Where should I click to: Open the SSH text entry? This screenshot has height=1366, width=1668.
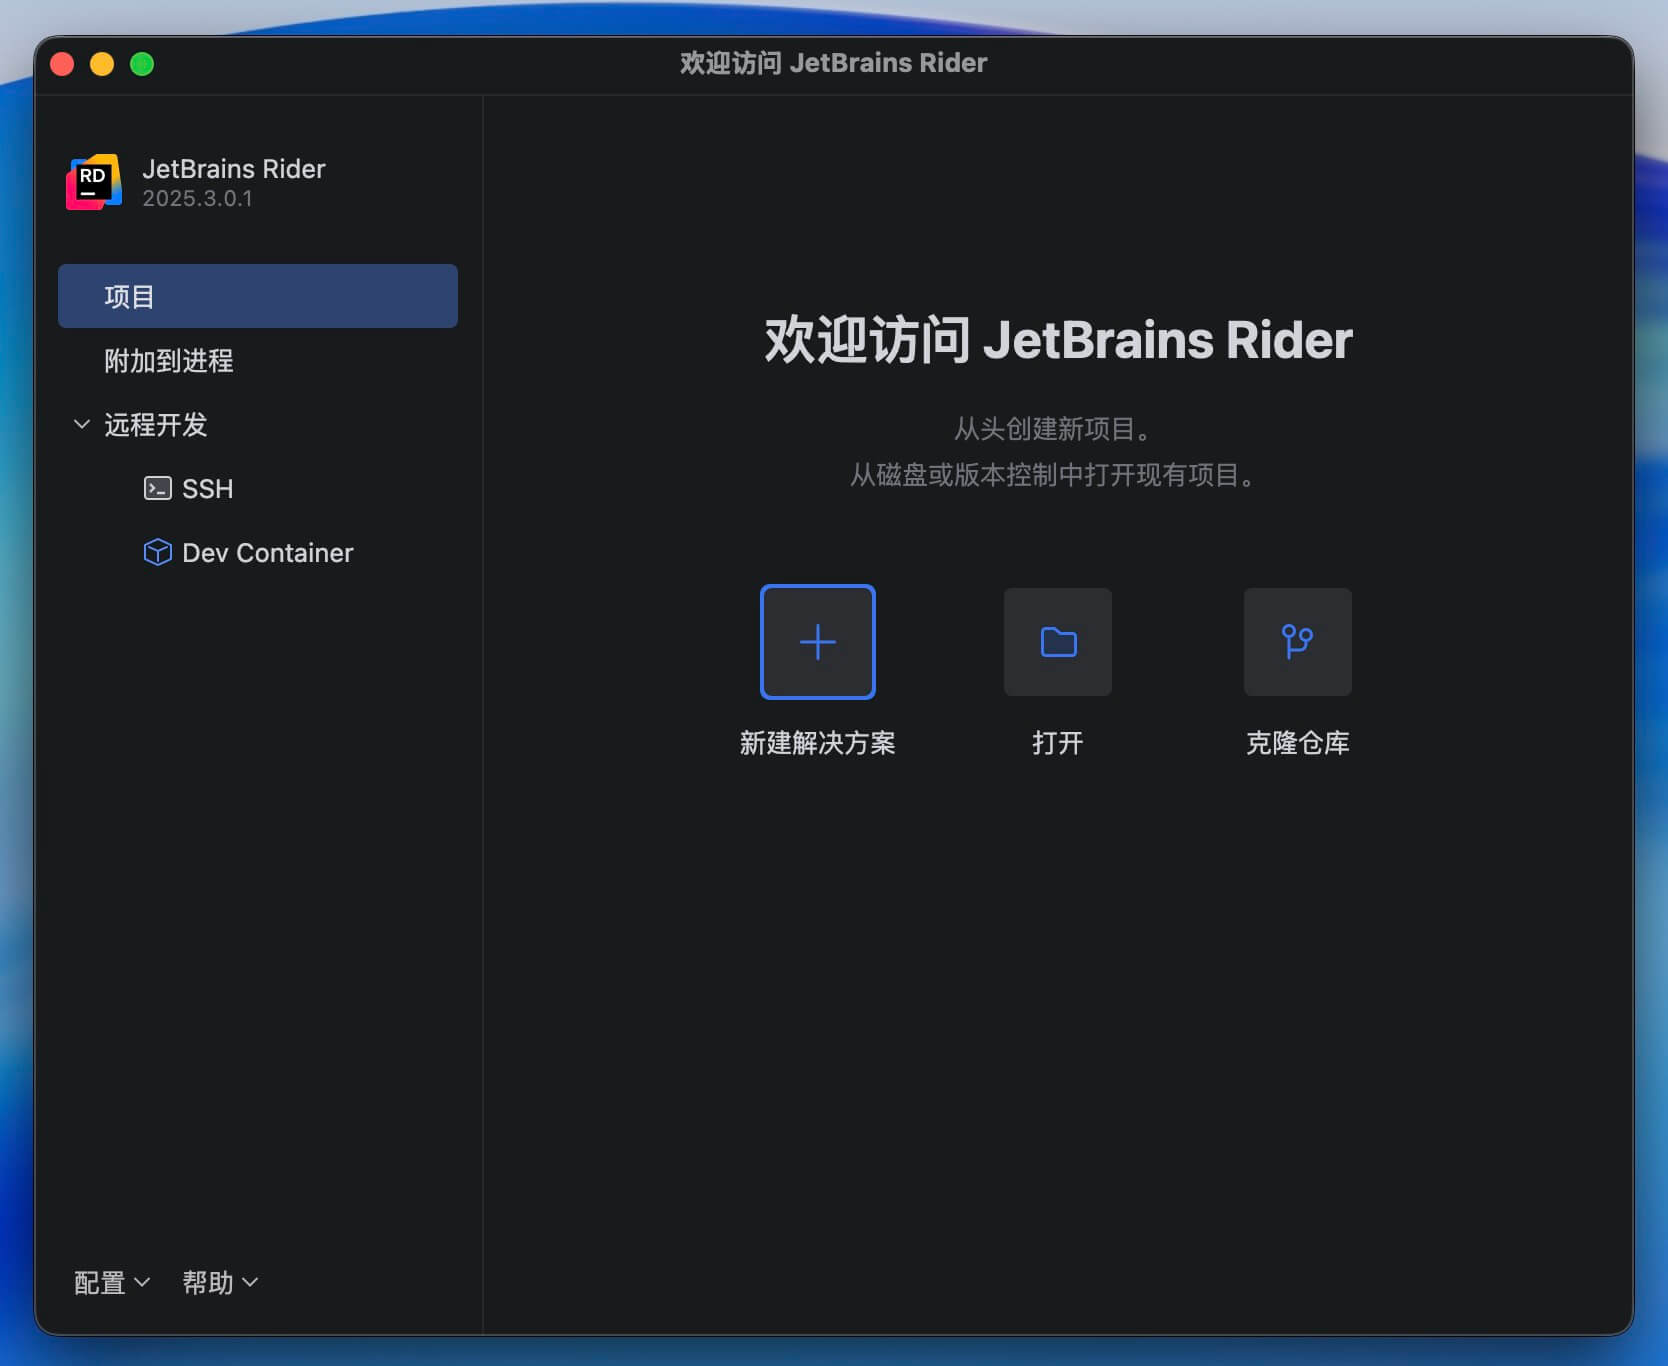click(x=208, y=488)
